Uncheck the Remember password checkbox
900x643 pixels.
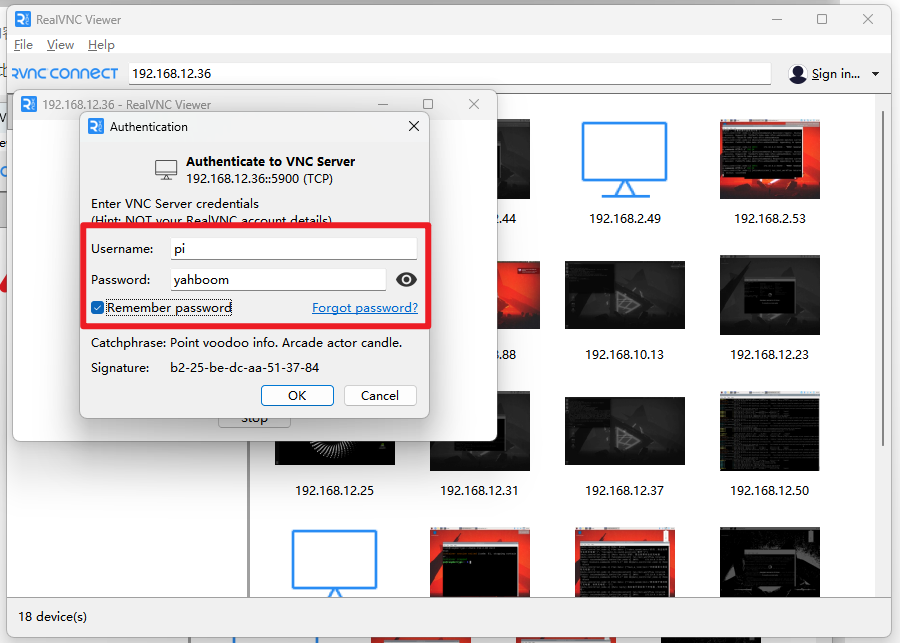click(x=98, y=308)
